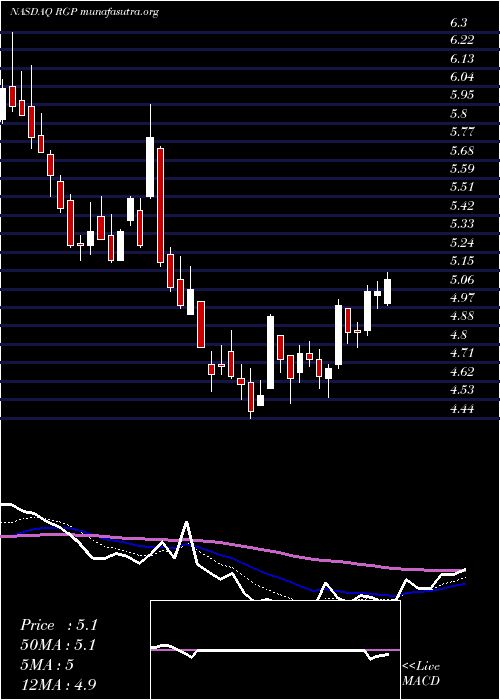This screenshot has height=700, width=500.
Task: Select the 4.62 price axis label
Action: click(x=462, y=371)
